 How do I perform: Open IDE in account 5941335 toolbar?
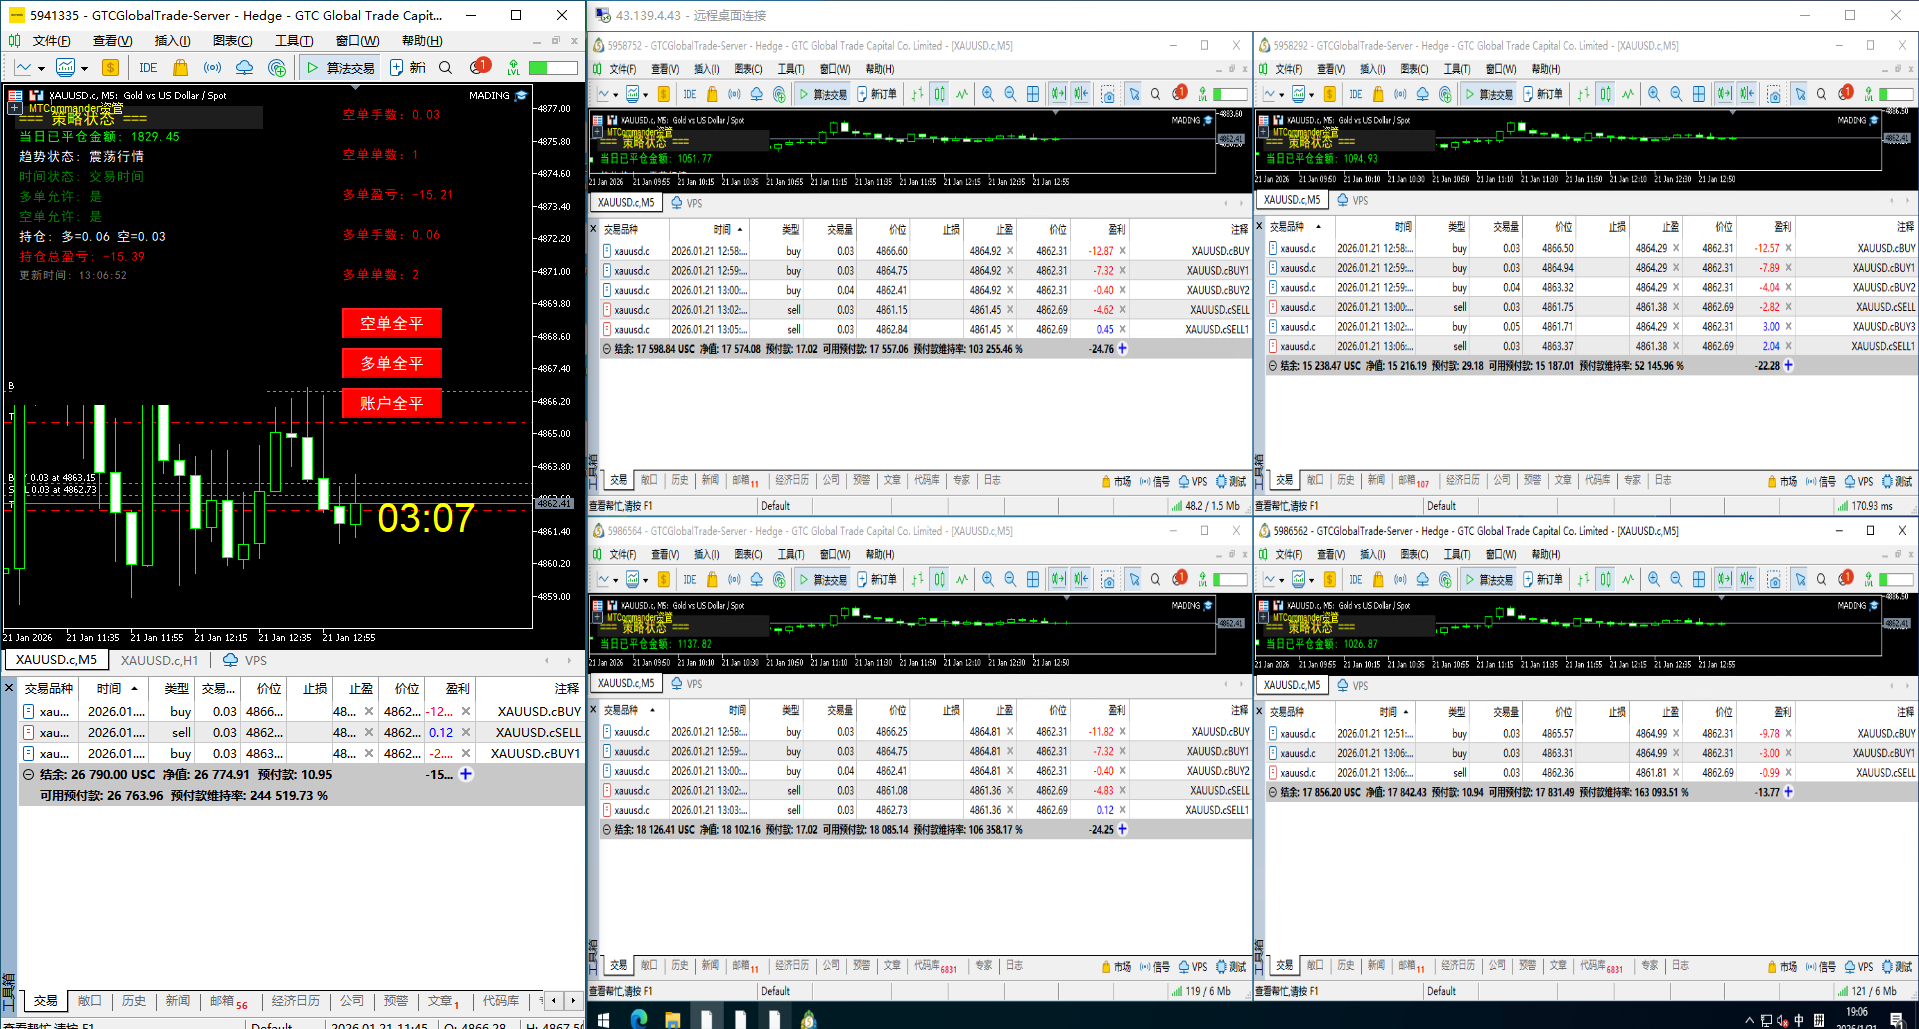(148, 68)
